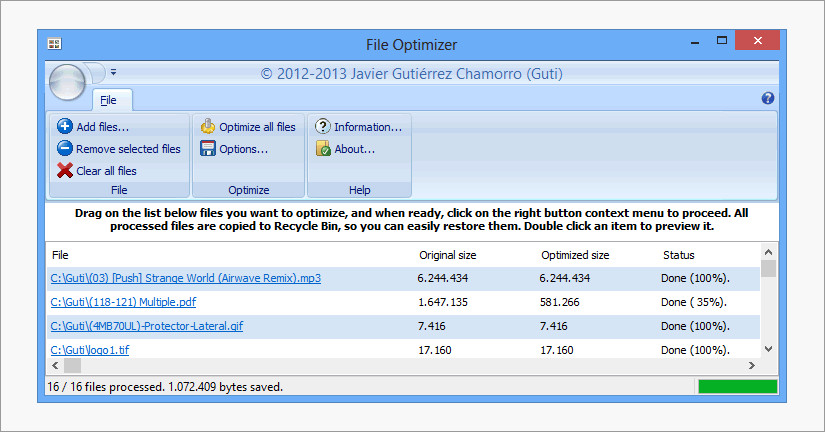Click the blue help icon at ribbon right

(768, 98)
